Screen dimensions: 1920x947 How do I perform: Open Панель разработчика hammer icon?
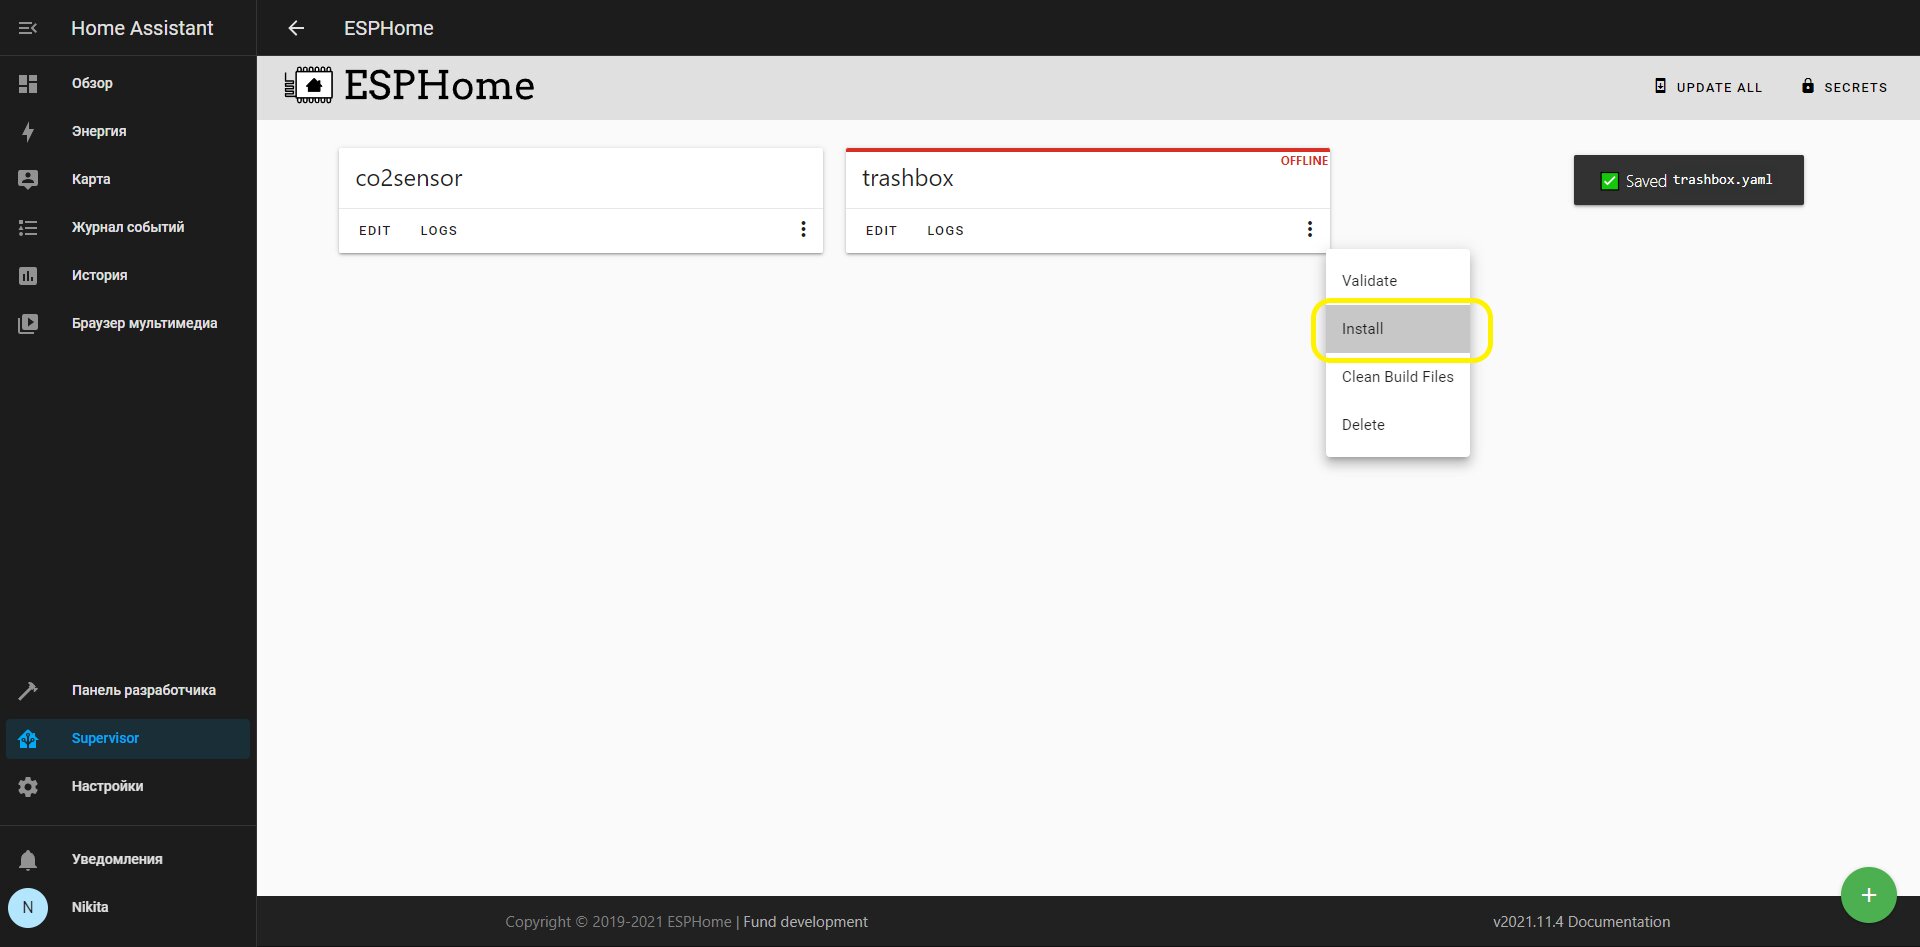coord(28,690)
